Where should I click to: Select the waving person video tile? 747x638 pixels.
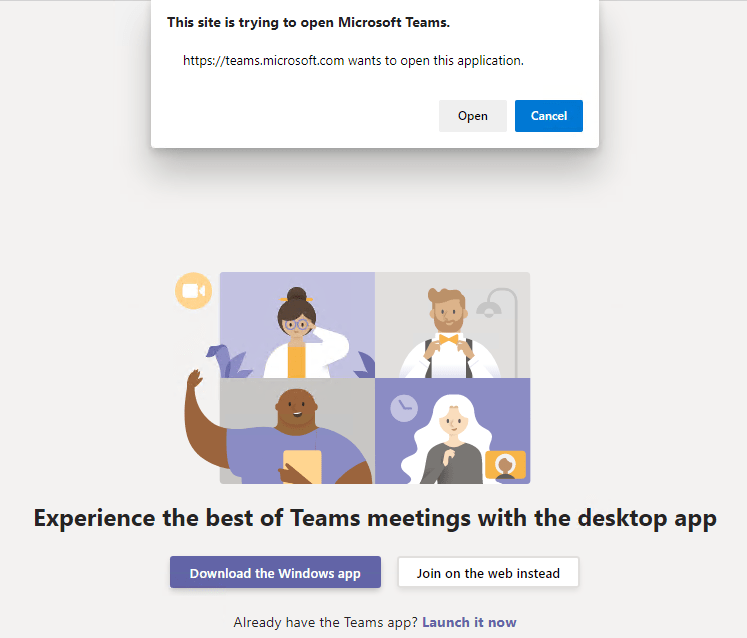click(297, 431)
